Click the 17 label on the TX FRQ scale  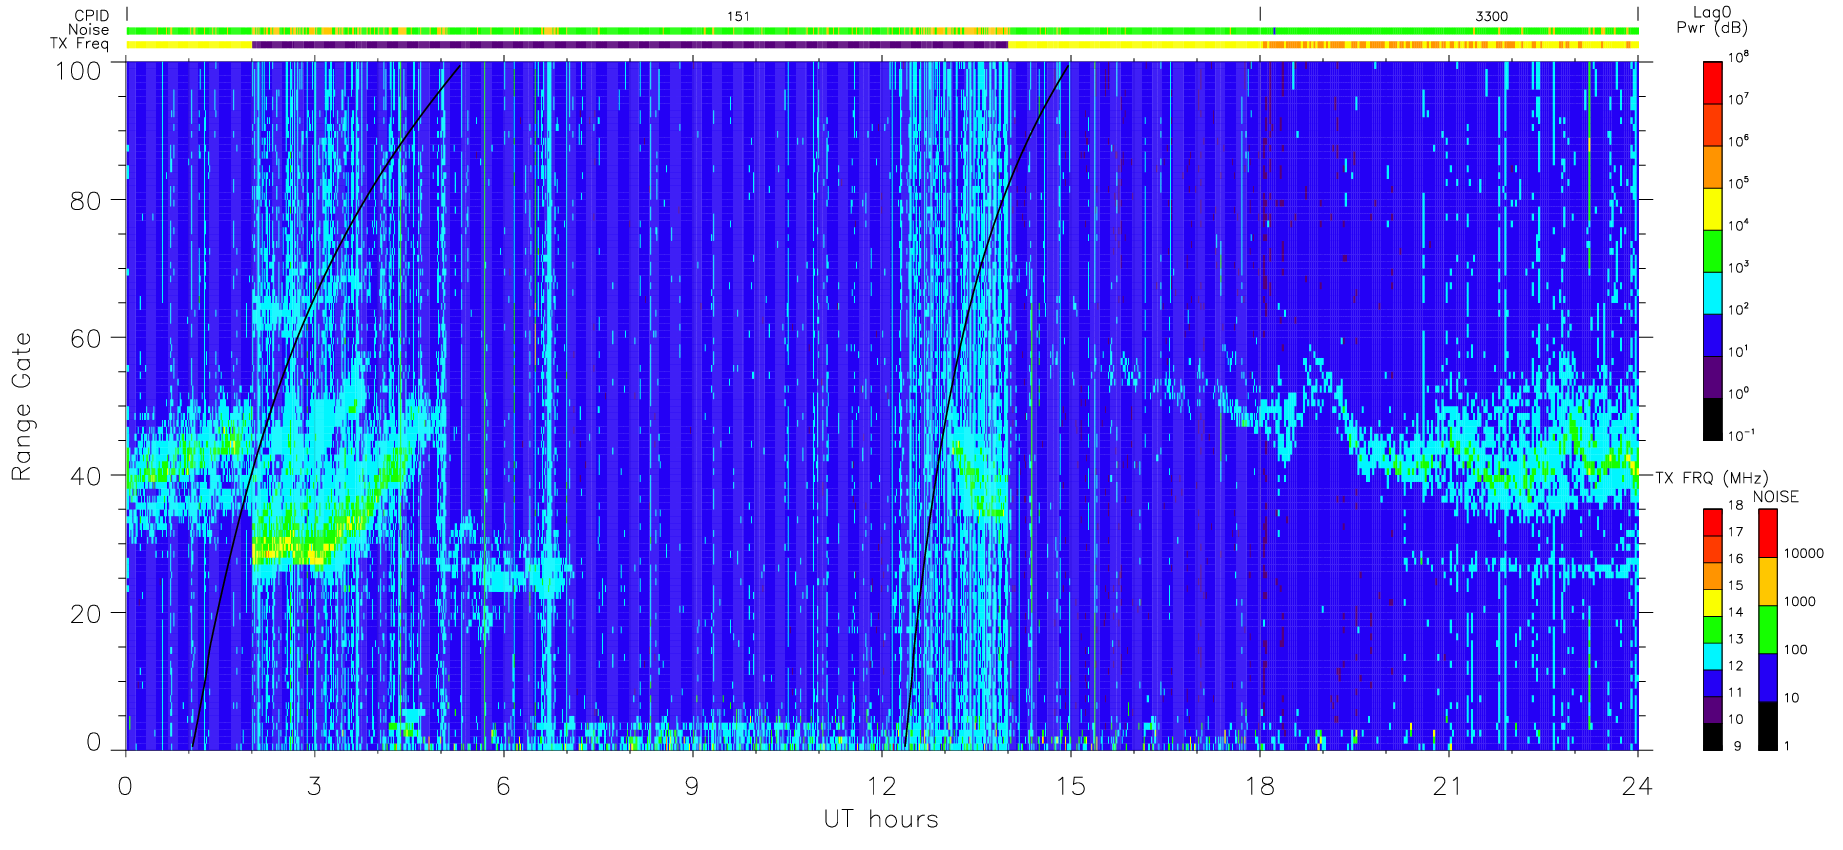tap(1735, 532)
